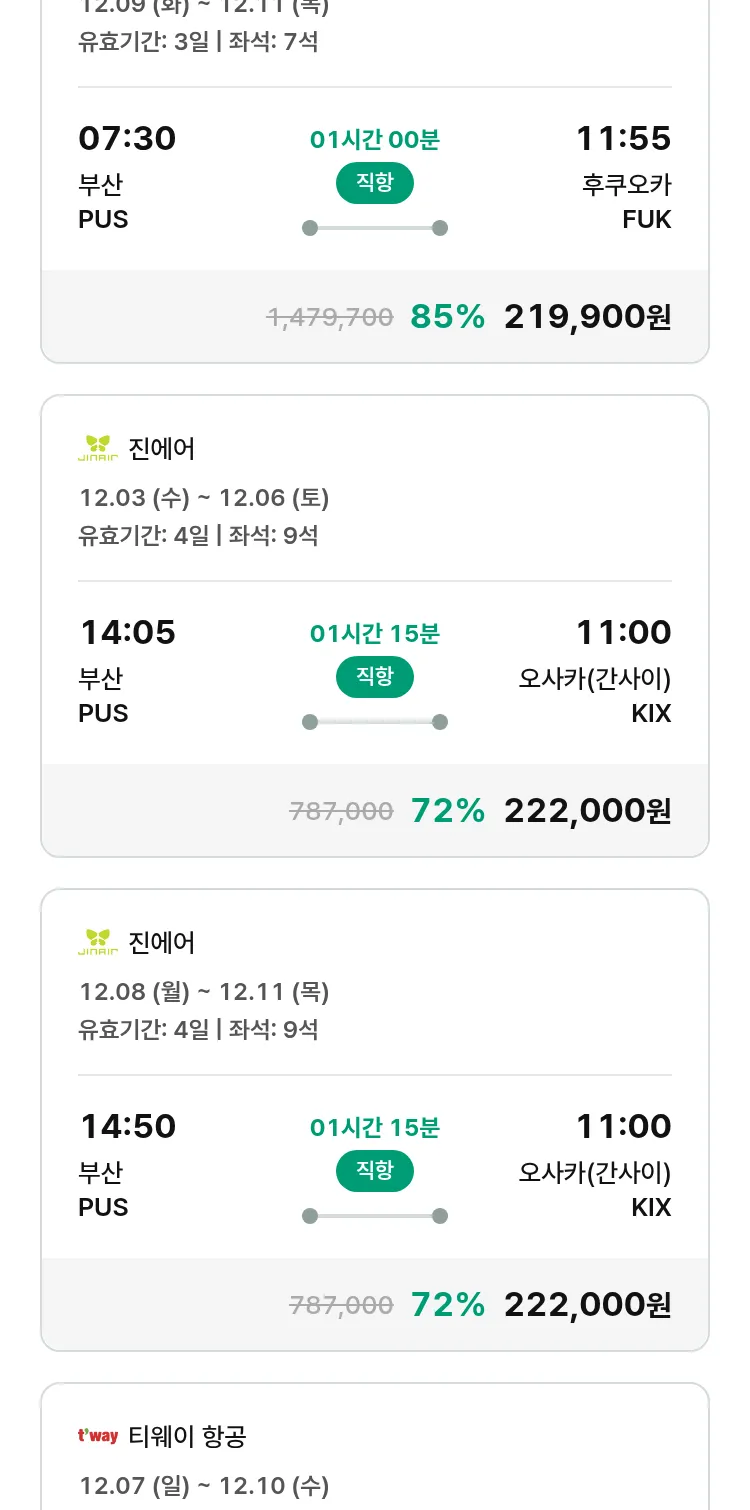Click the 티웨이 항공 airline name
750x1510 pixels.
tap(187, 1437)
